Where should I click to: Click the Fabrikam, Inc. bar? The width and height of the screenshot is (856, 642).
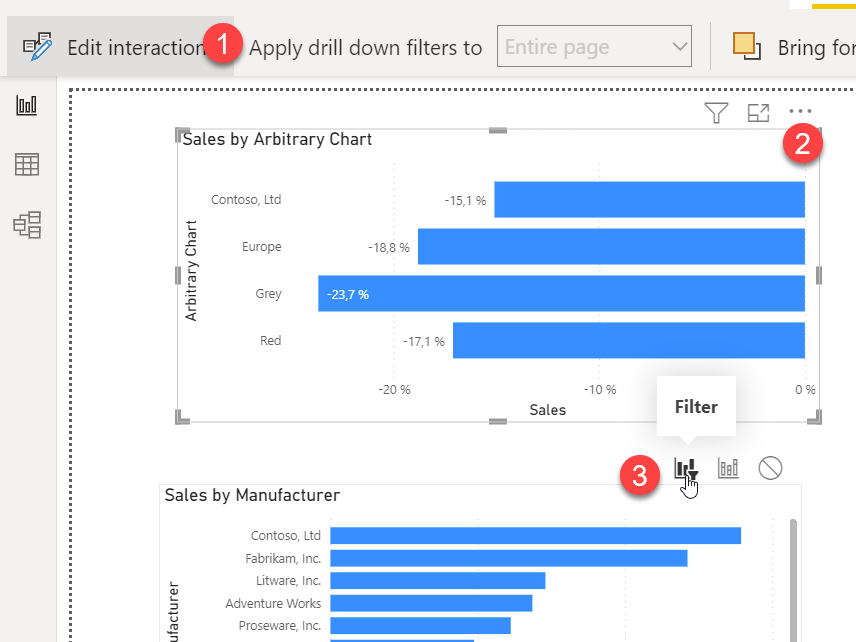[x=508, y=558]
